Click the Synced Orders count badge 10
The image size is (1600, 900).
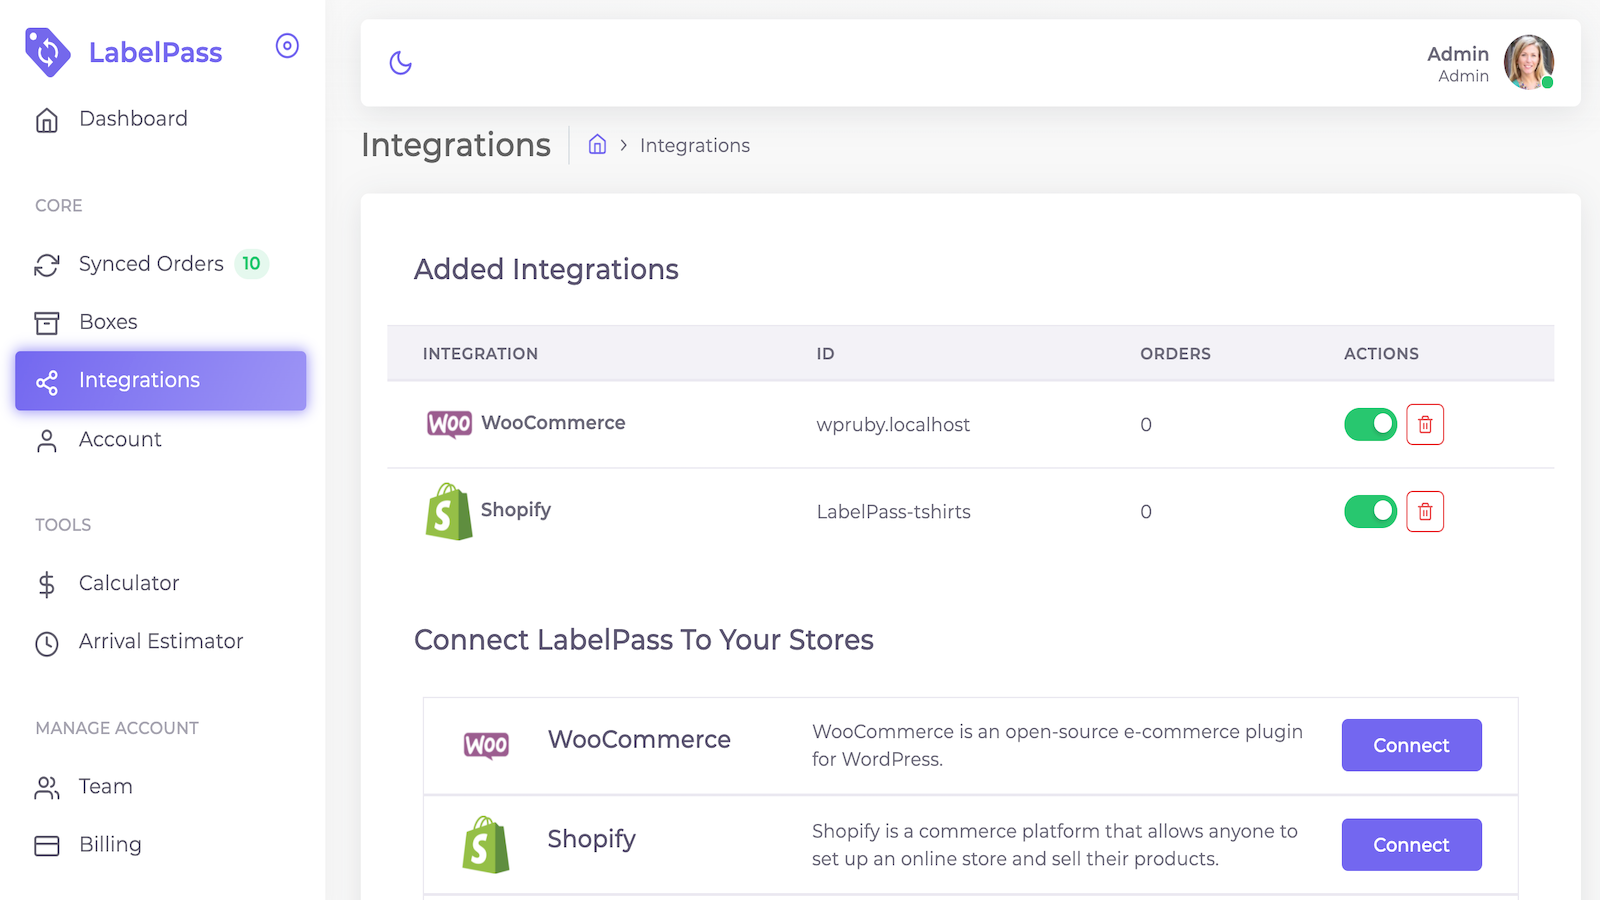251,264
